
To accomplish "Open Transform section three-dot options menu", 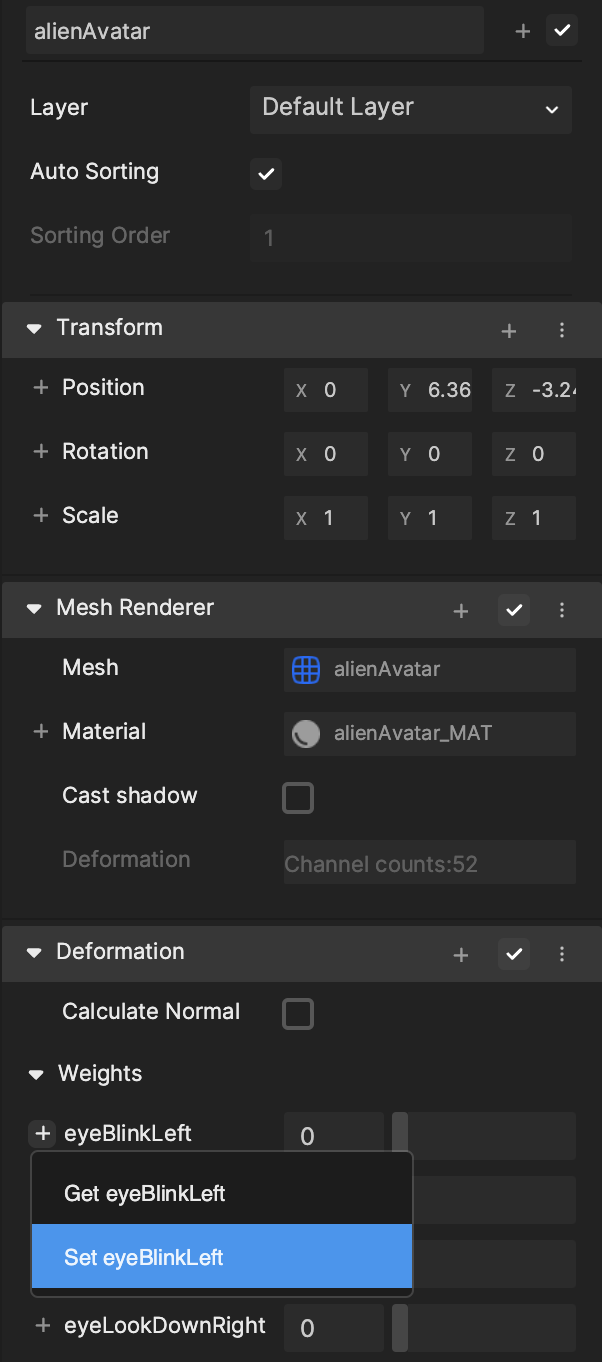I will point(562,330).
